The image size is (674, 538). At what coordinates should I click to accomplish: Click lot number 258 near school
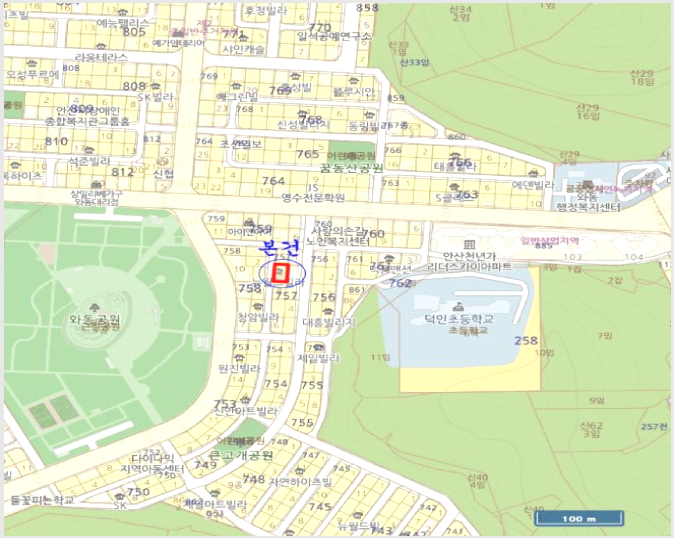(x=526, y=341)
